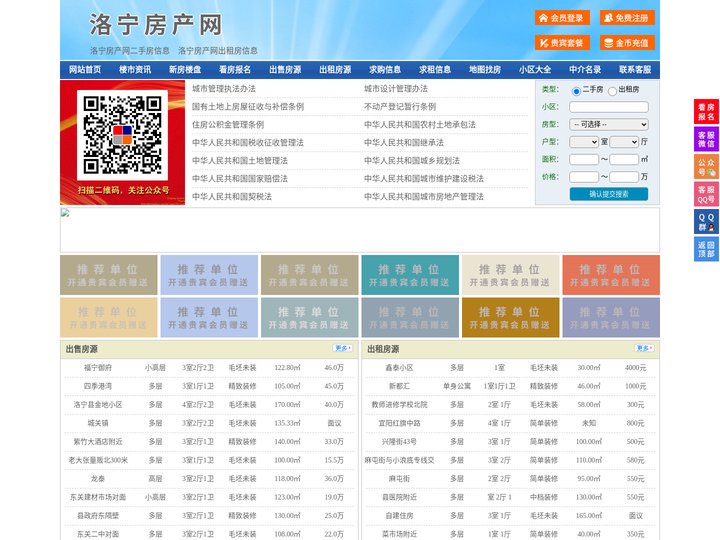Open the QQ群 side floating icon
720x540 pixels.
point(706,222)
